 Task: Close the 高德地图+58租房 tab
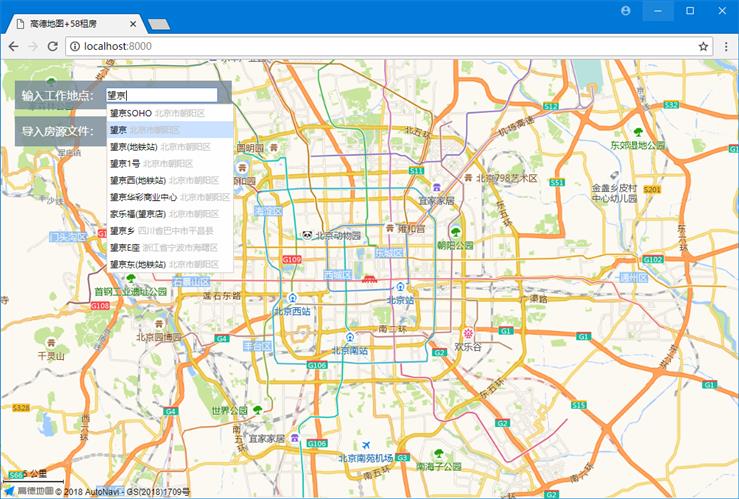133,24
